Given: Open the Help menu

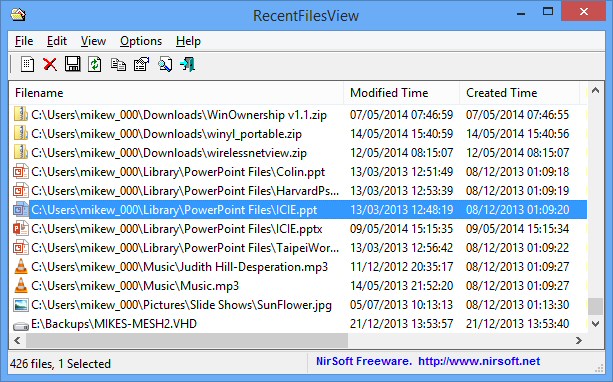Looking at the screenshot, I should point(188,41).
